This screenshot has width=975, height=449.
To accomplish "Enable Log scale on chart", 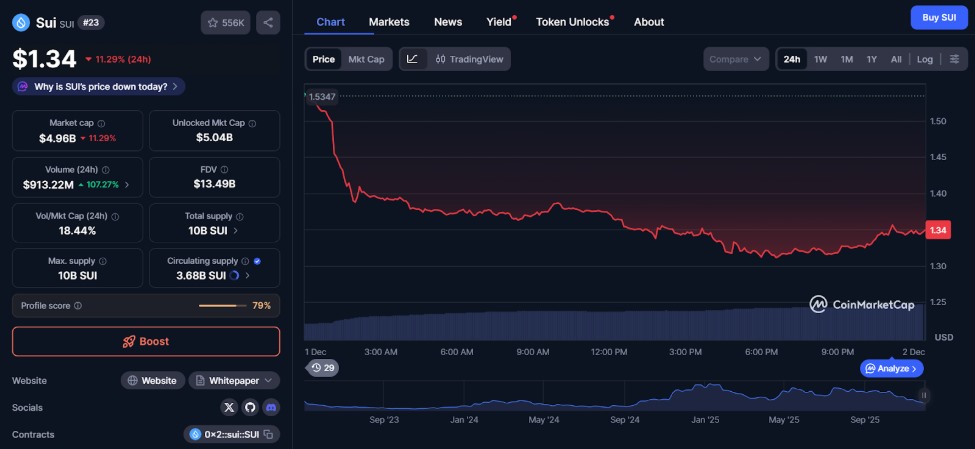I will [x=925, y=59].
